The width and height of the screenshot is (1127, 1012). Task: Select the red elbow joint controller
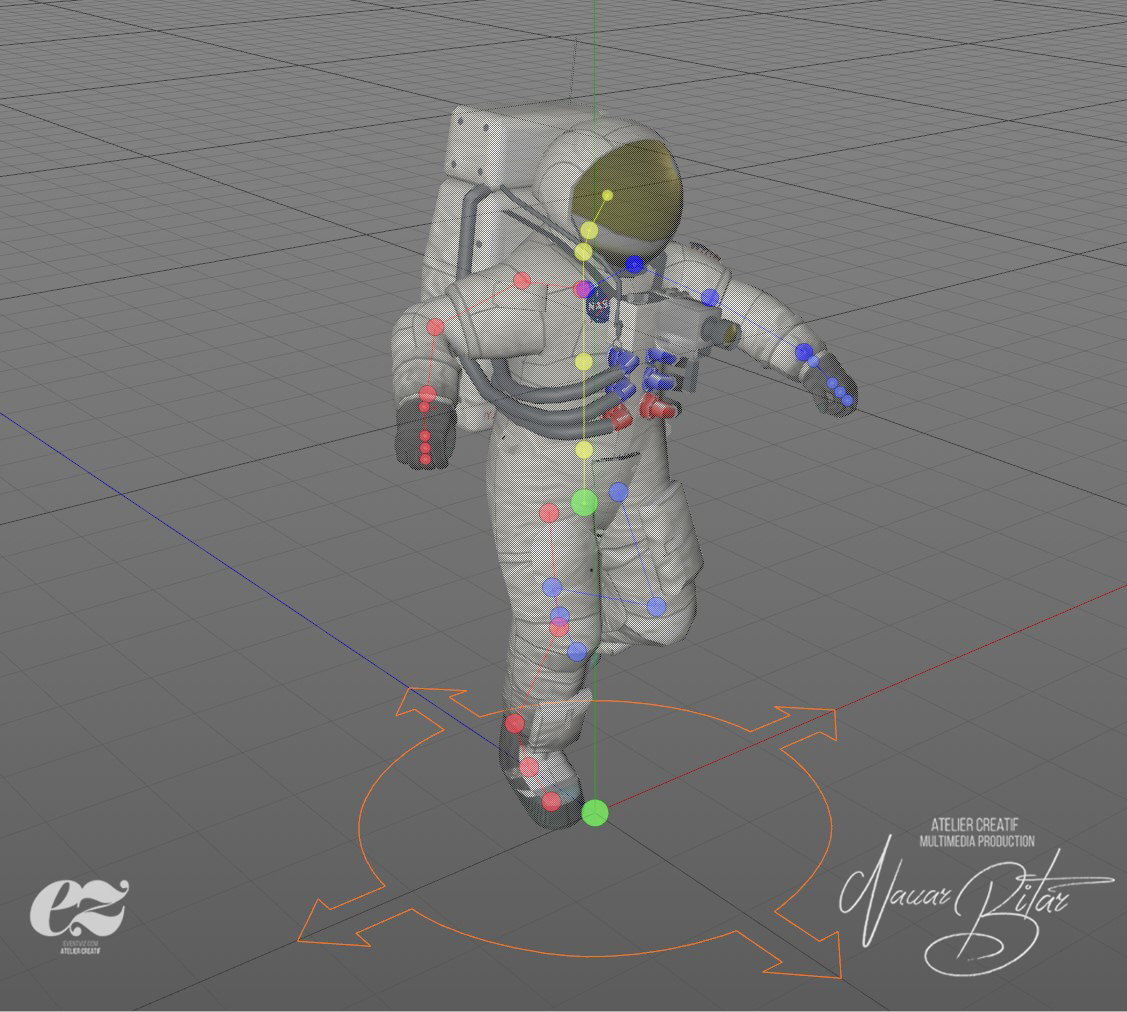point(435,327)
